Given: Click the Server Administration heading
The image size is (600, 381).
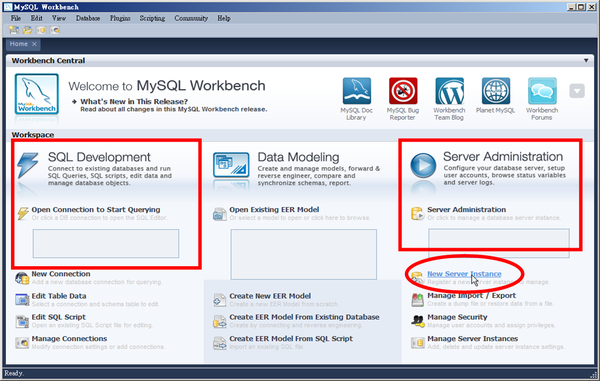Looking at the screenshot, I should click(x=503, y=156).
